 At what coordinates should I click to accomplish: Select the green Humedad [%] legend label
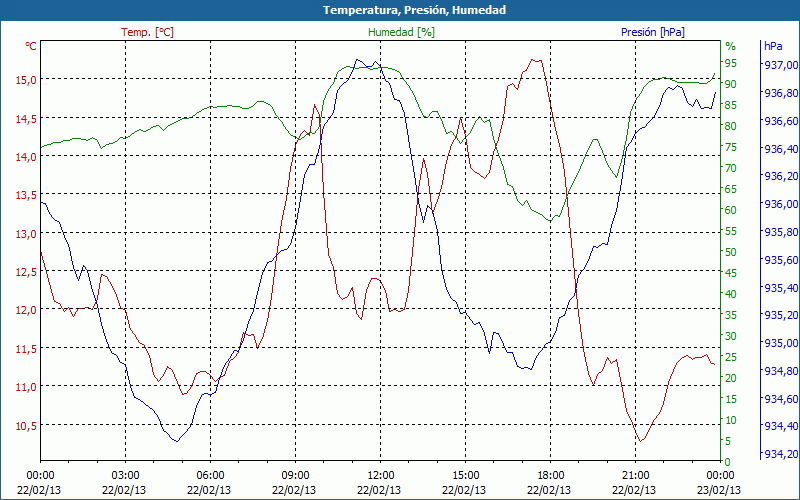coord(402,32)
